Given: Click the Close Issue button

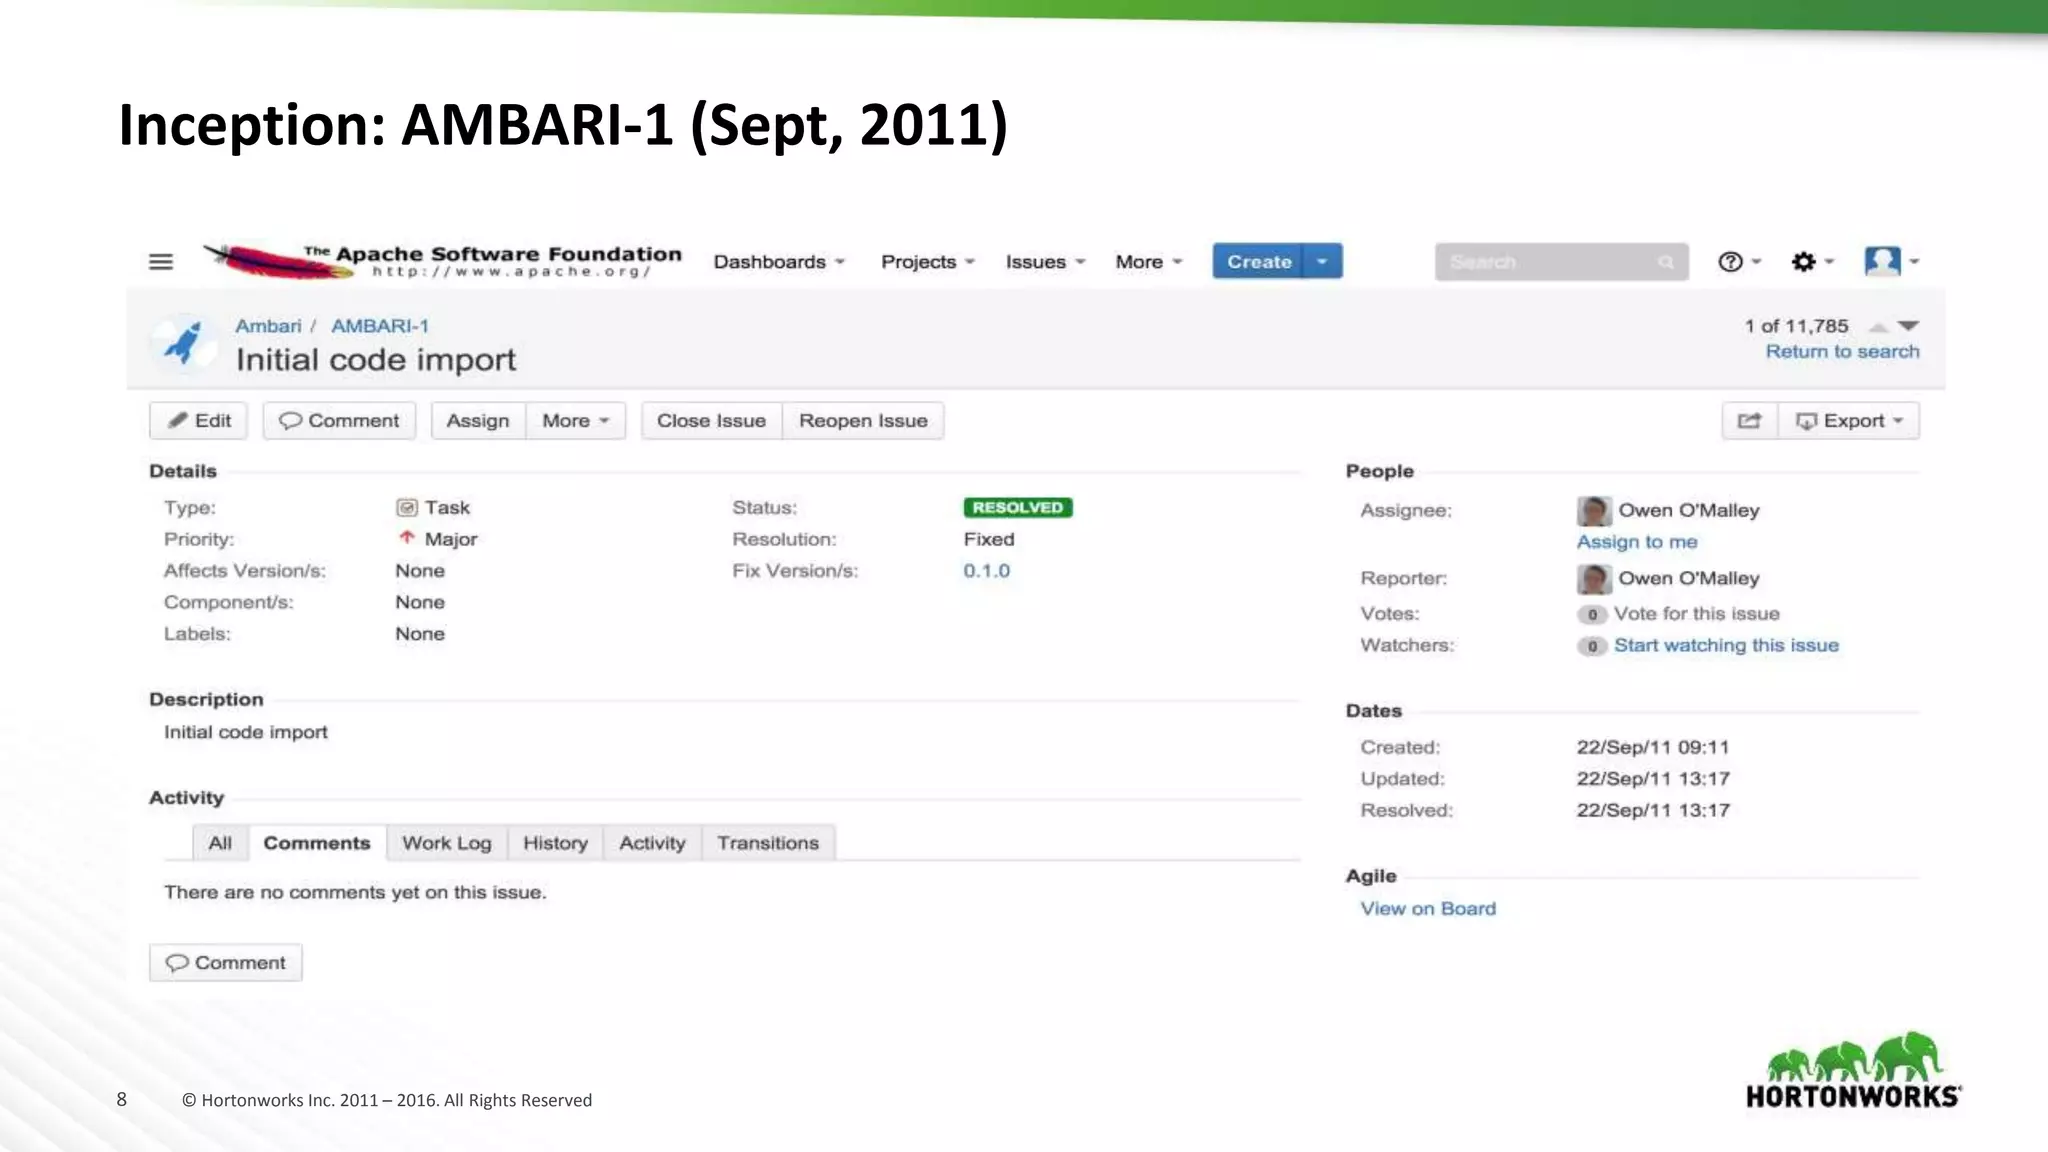Looking at the screenshot, I should point(711,421).
